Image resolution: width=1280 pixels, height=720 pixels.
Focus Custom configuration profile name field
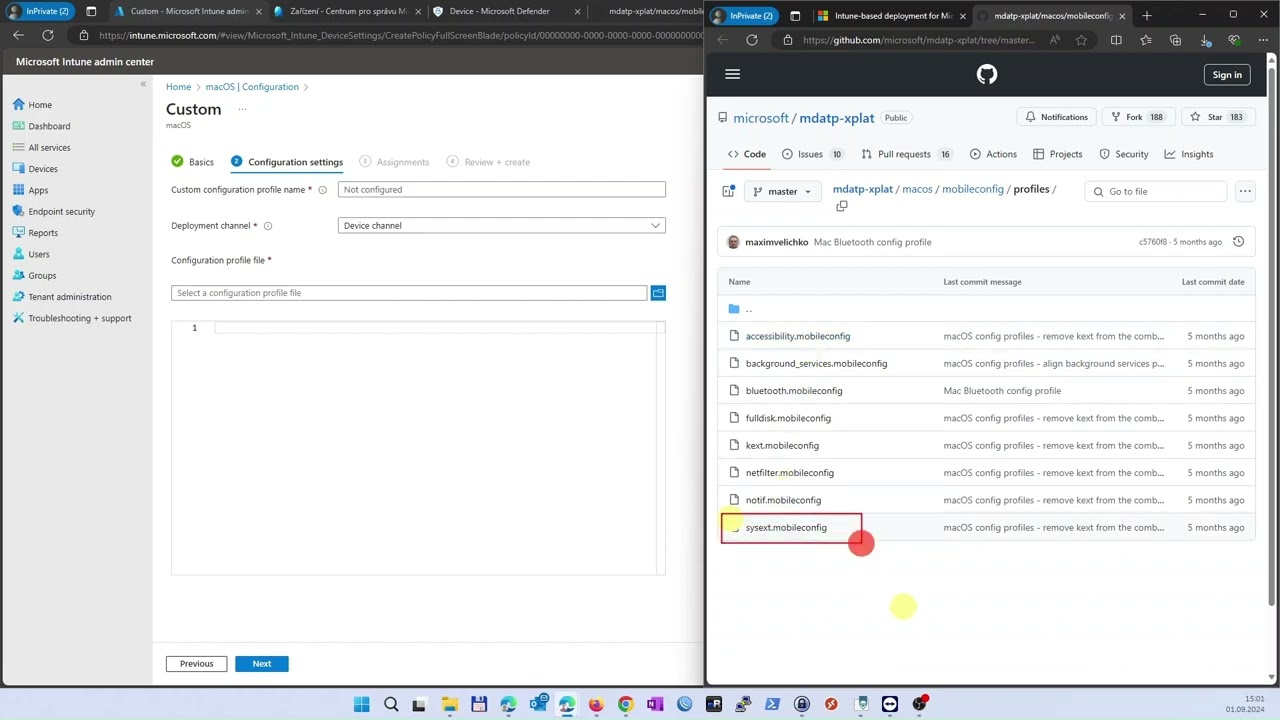[x=501, y=190]
